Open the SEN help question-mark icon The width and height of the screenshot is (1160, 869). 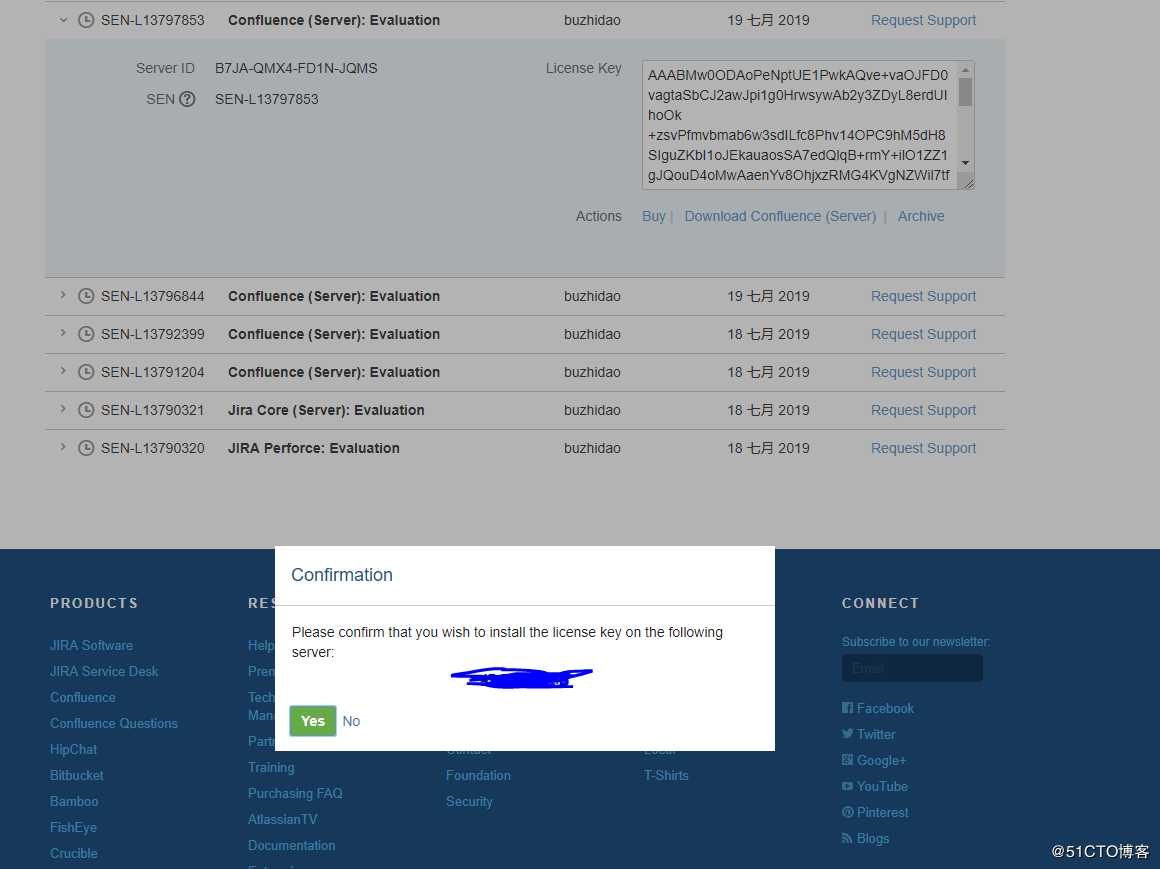(x=187, y=99)
